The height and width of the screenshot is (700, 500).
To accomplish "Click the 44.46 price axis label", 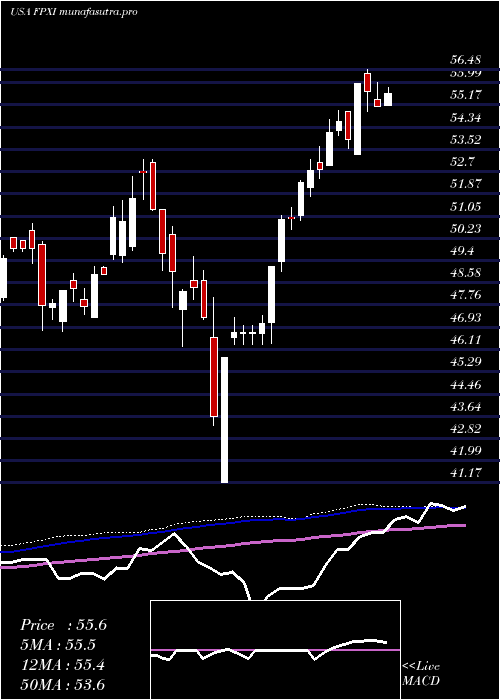I will click(465, 384).
